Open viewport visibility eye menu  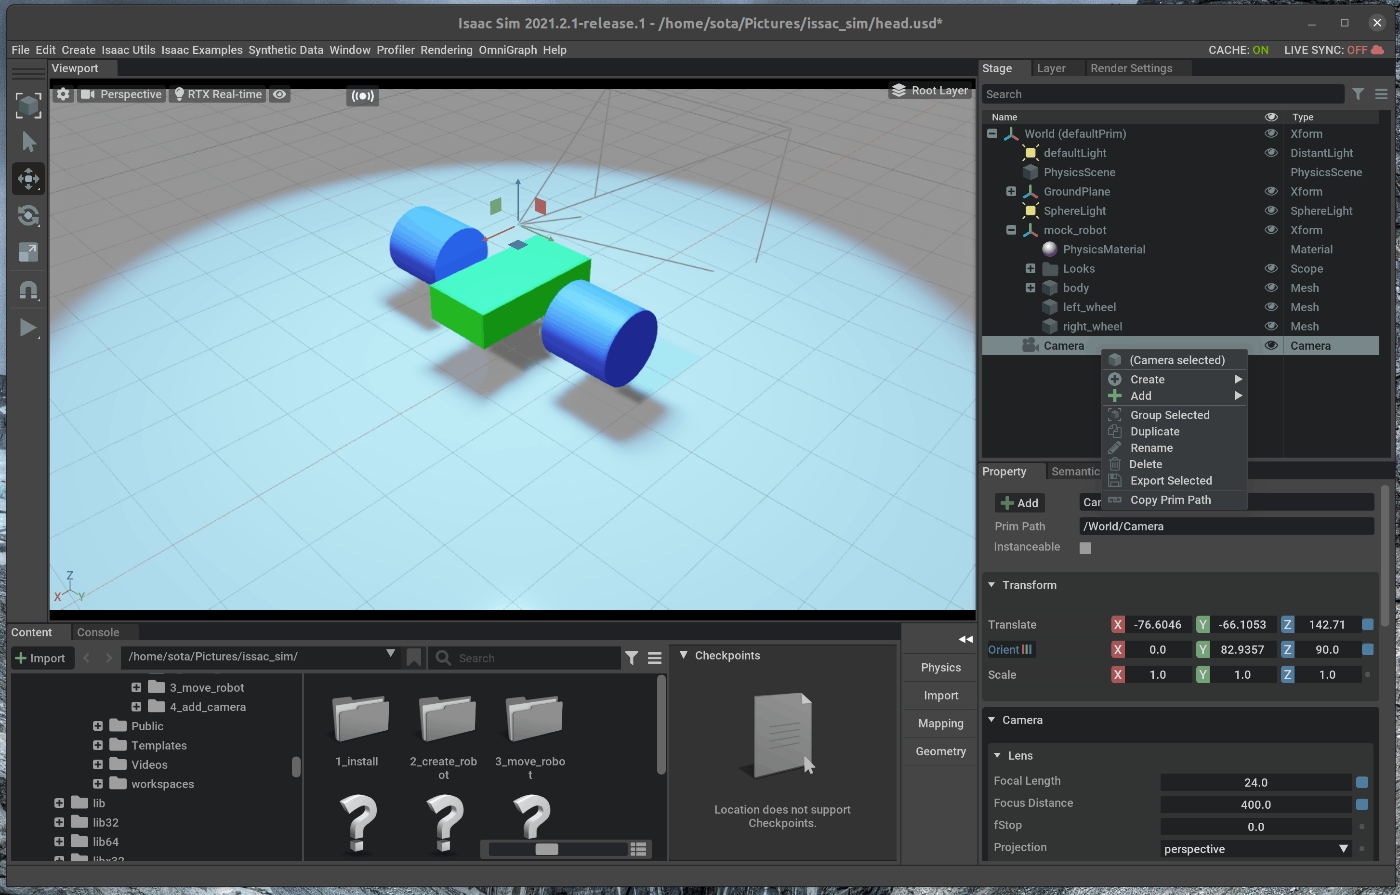point(280,94)
